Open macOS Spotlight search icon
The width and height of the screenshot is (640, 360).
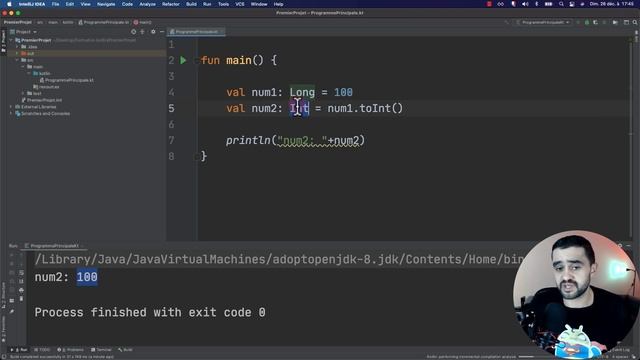coord(561,4)
